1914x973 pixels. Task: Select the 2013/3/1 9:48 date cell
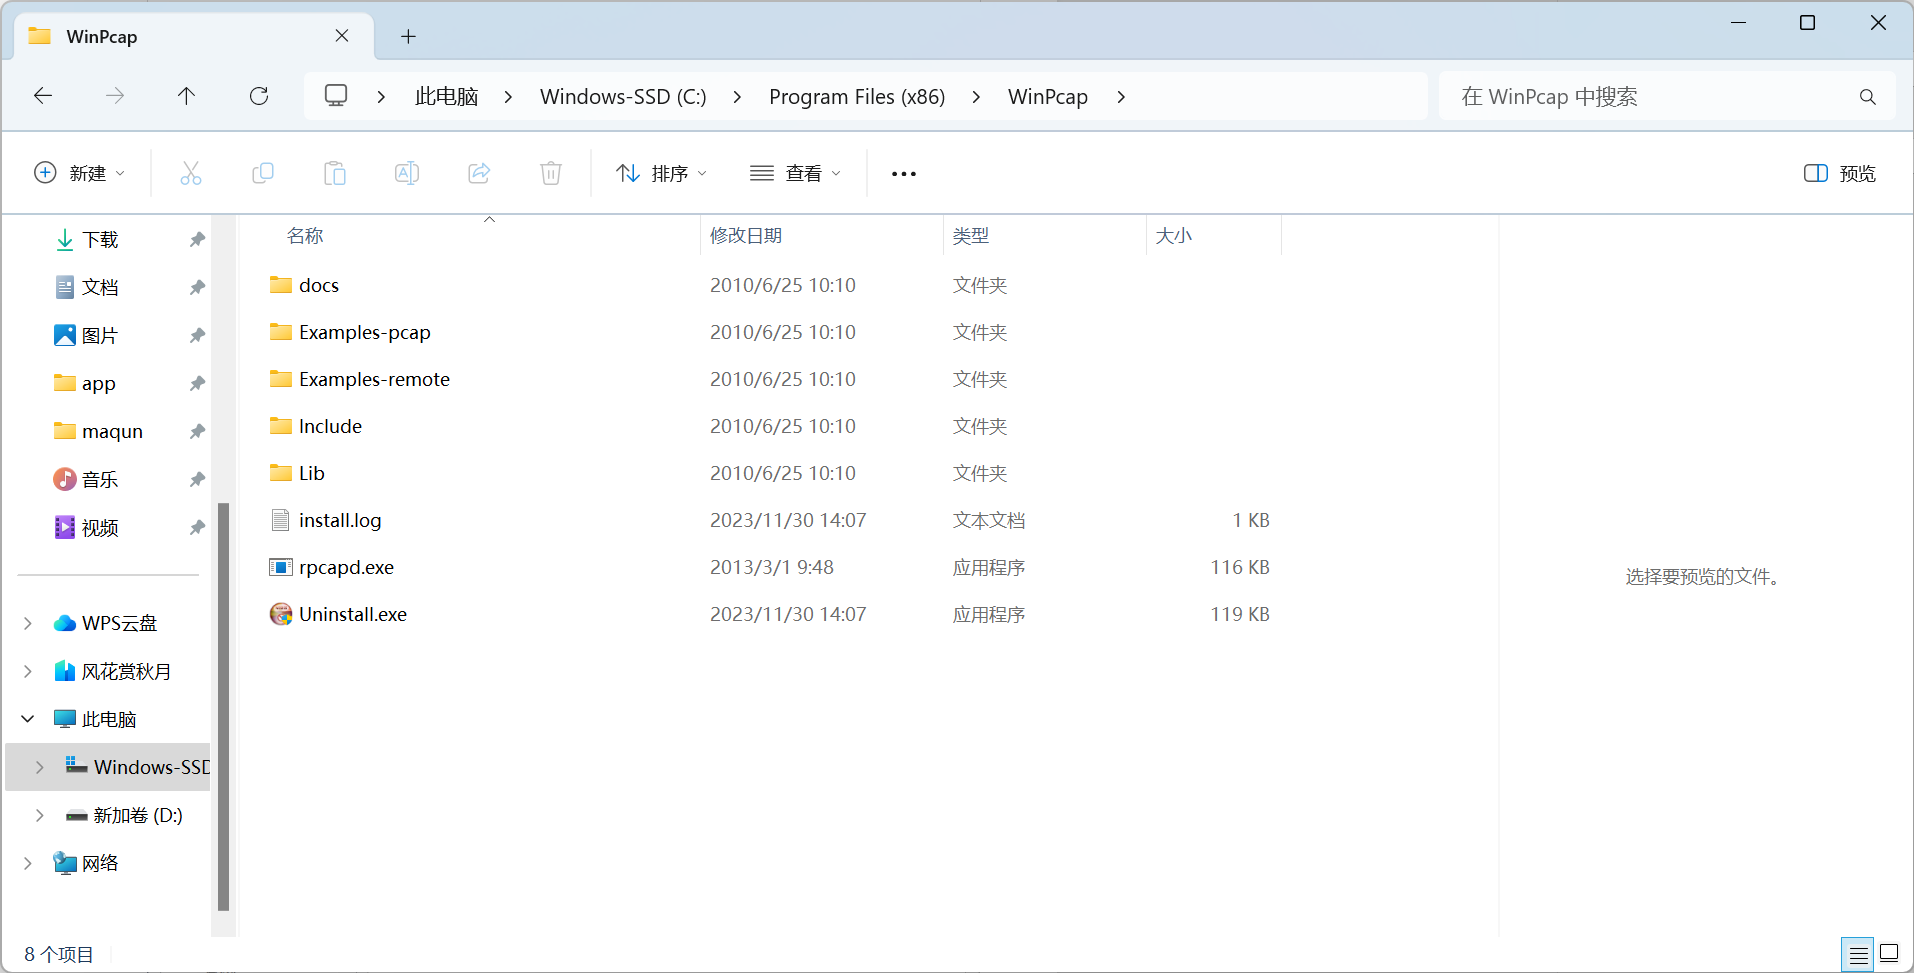point(772,567)
